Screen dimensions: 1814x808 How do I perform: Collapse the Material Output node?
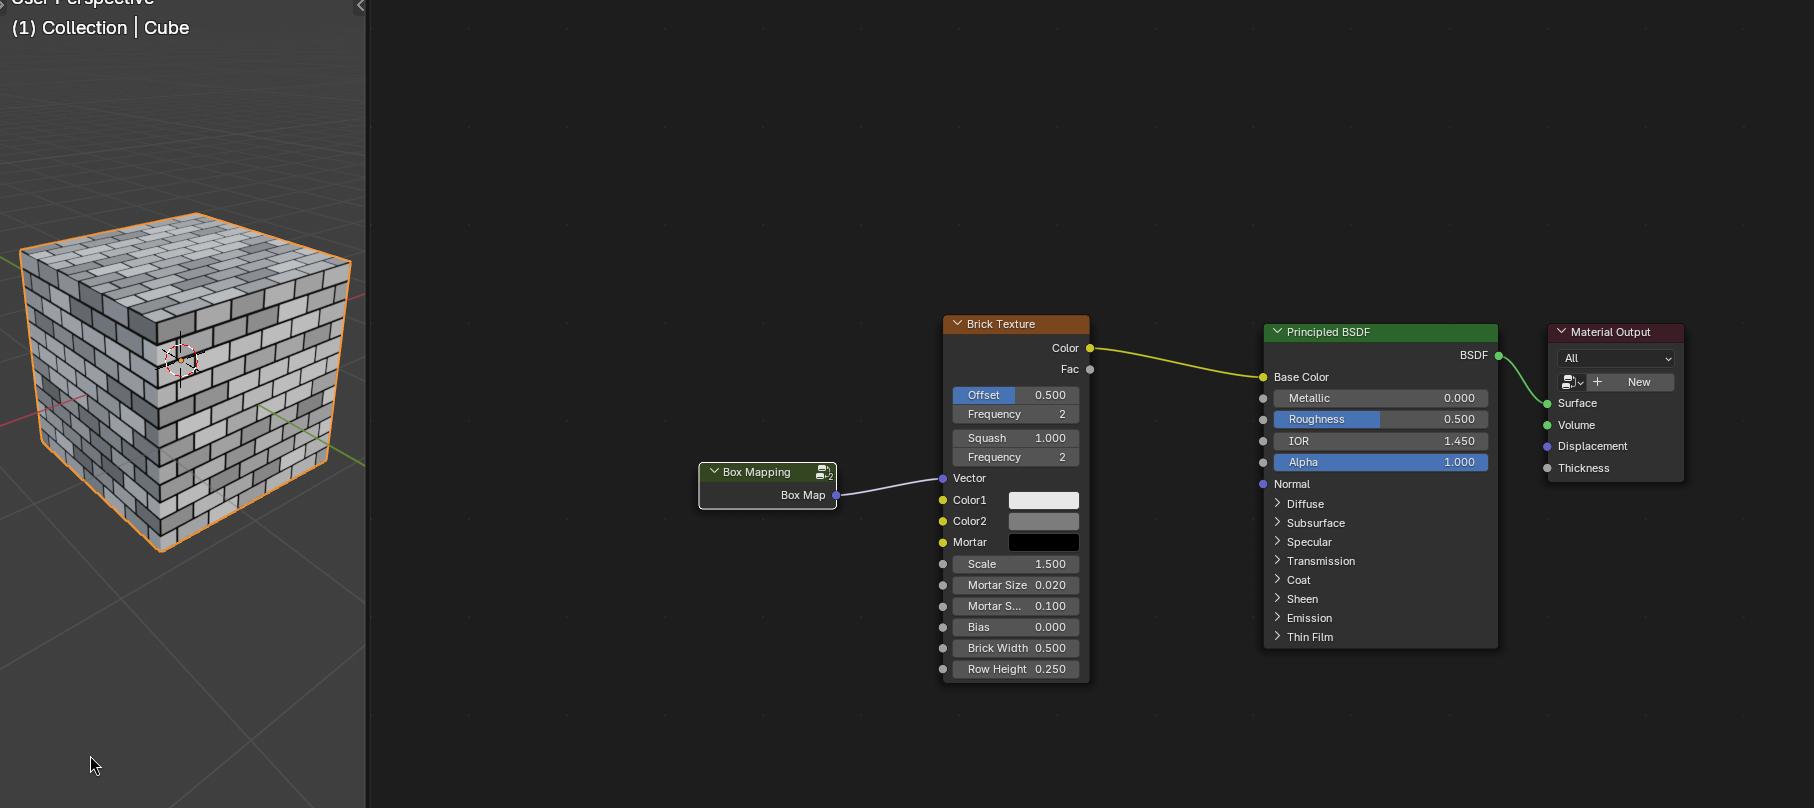[1561, 332]
